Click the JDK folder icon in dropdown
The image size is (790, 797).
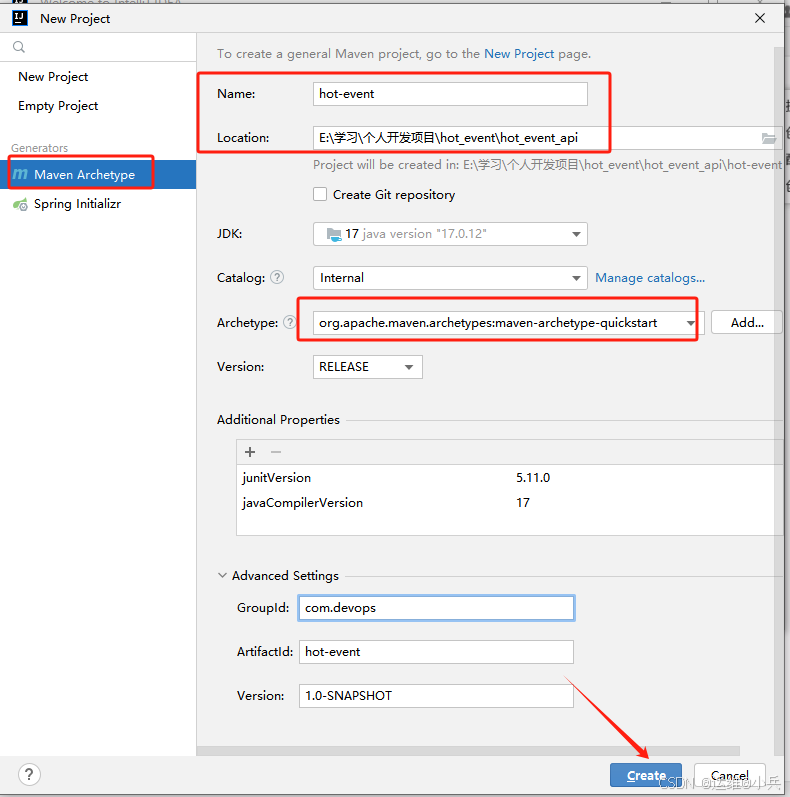point(333,234)
